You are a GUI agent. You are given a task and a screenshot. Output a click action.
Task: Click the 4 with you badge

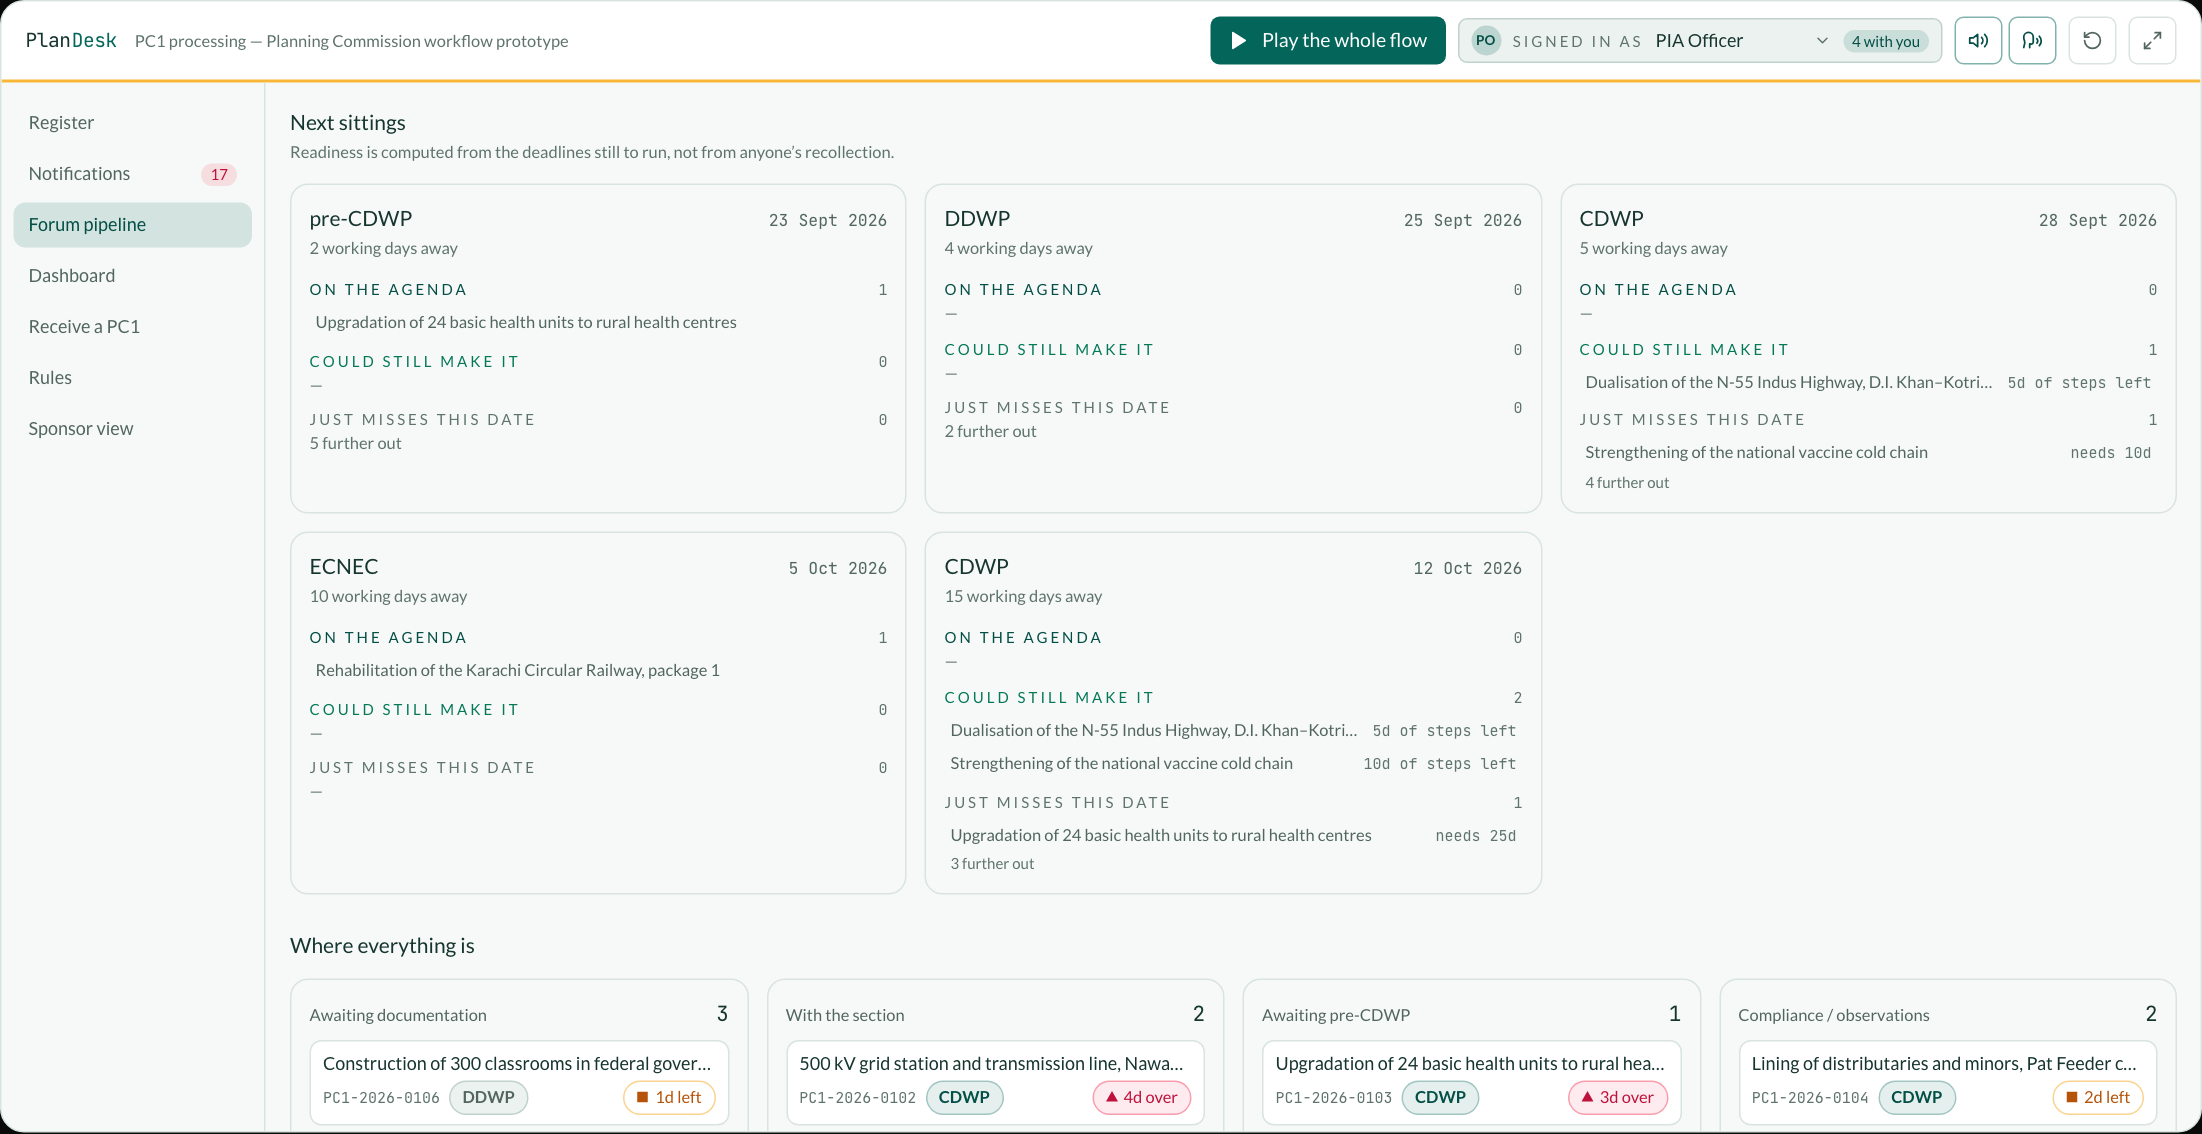tap(1885, 42)
